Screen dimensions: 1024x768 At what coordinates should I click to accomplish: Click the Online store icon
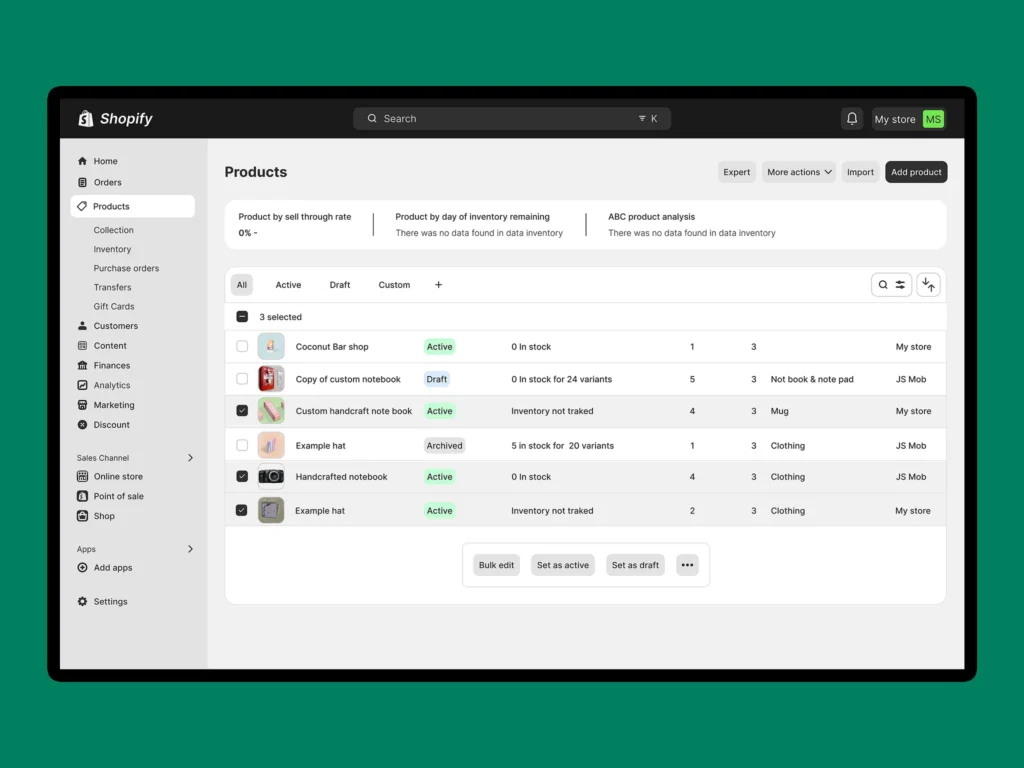pos(82,476)
